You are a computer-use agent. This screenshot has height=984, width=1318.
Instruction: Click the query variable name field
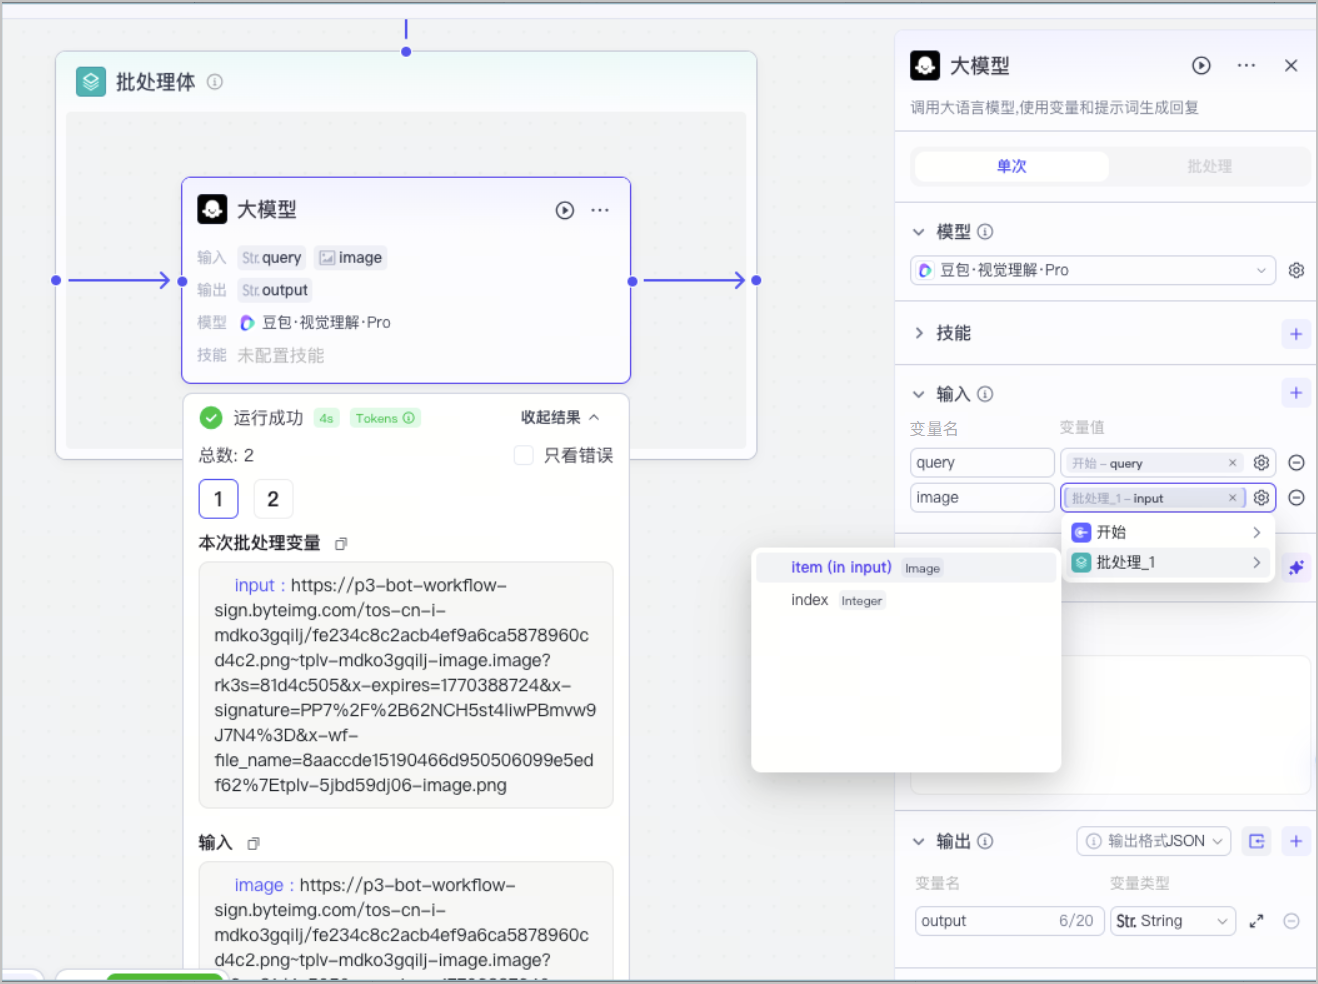point(982,463)
